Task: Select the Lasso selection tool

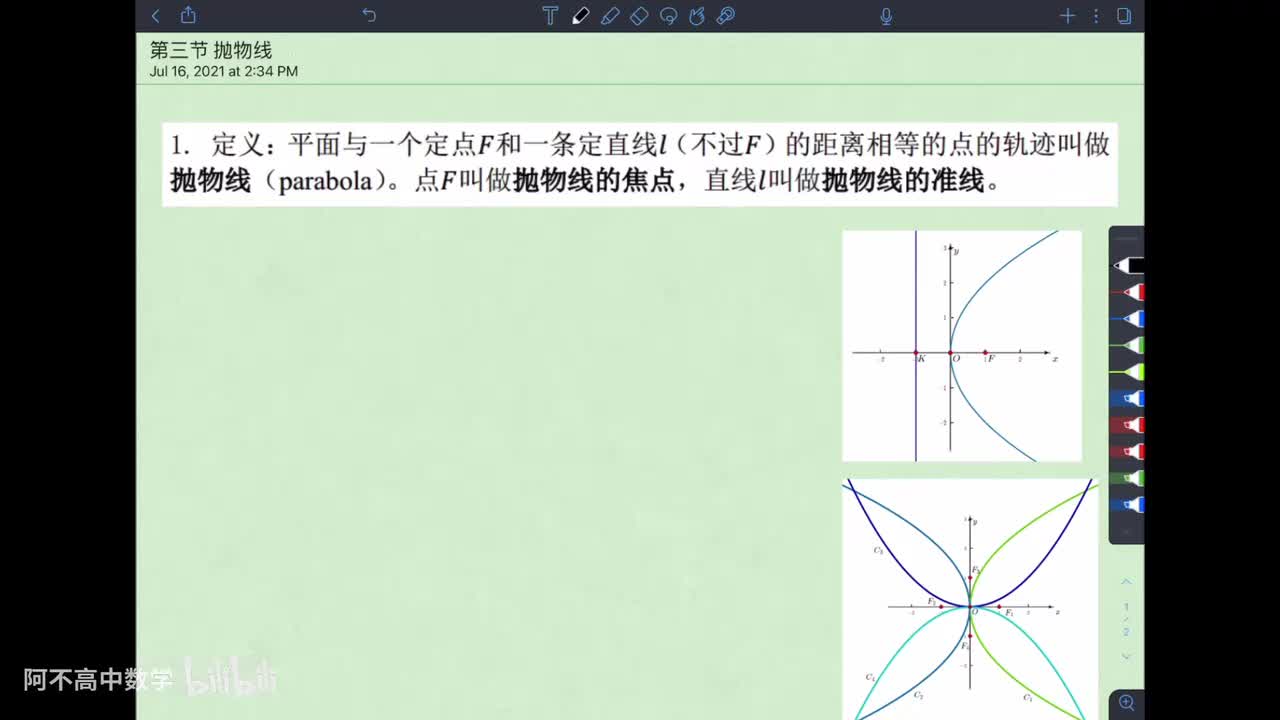Action: coord(668,15)
